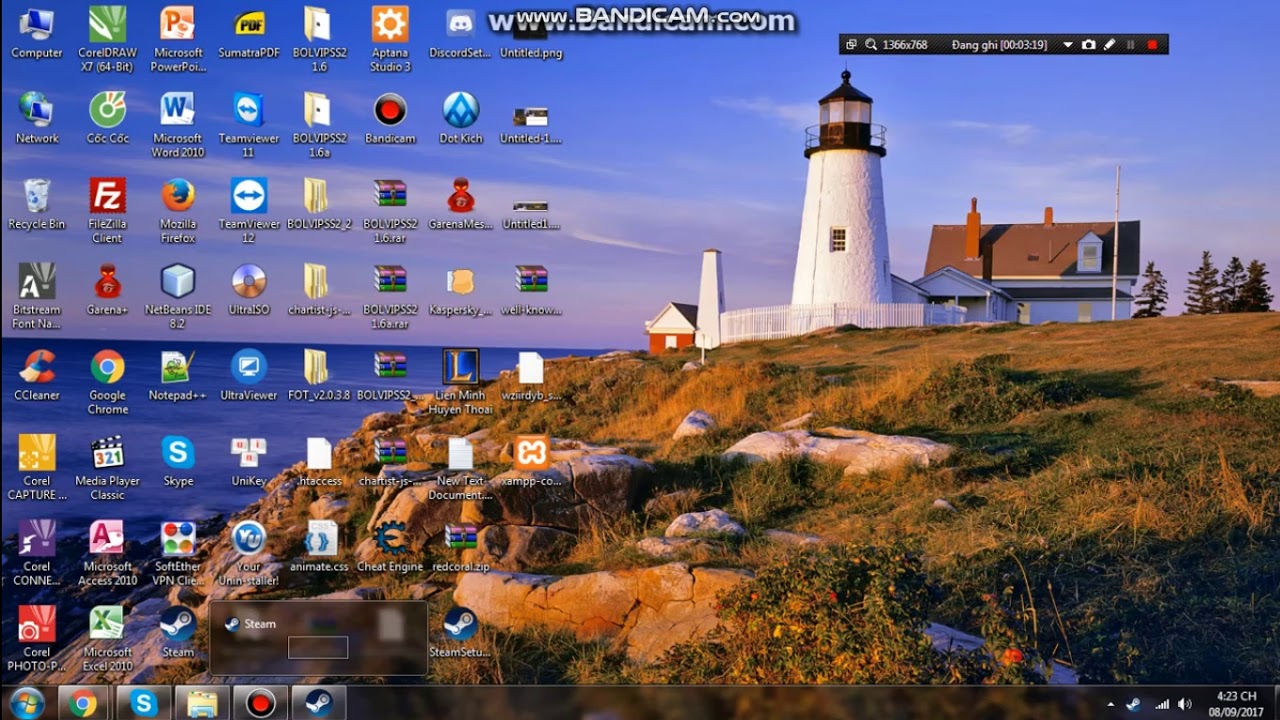This screenshot has height=720, width=1280.
Task: Launch Notepad++ from the desktop
Action: [178, 375]
